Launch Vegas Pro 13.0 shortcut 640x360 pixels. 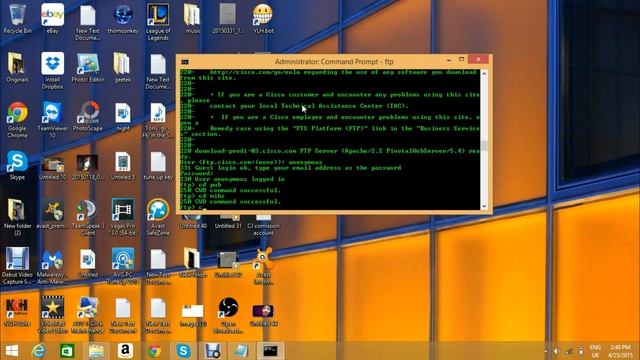(x=123, y=218)
